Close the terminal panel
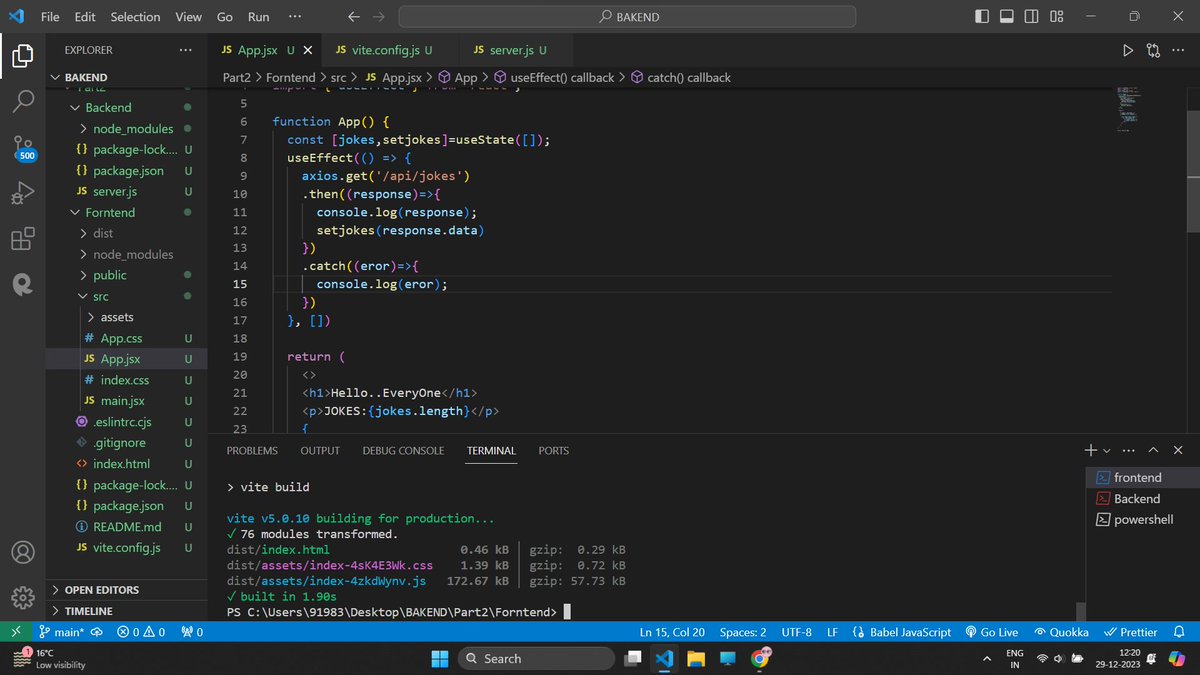This screenshot has height=675, width=1200. [1178, 450]
